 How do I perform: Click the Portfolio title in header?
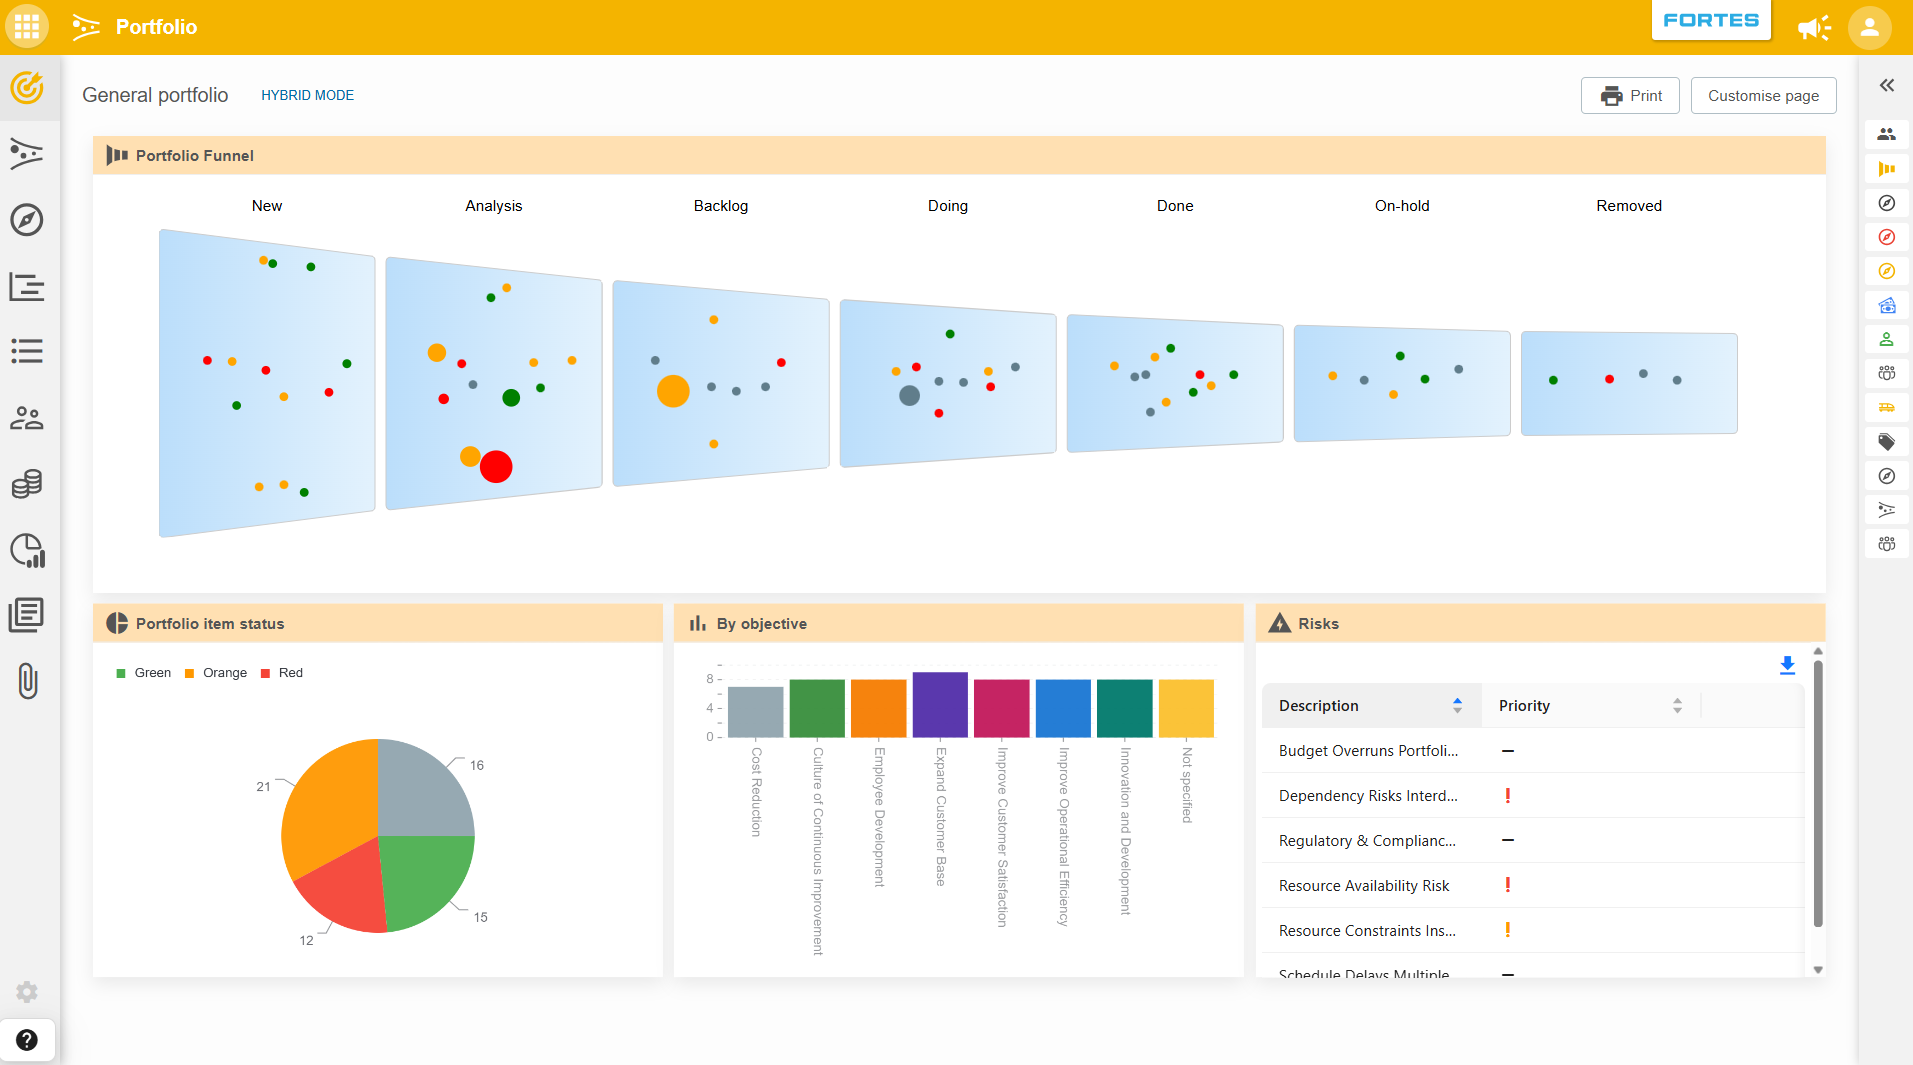click(156, 27)
